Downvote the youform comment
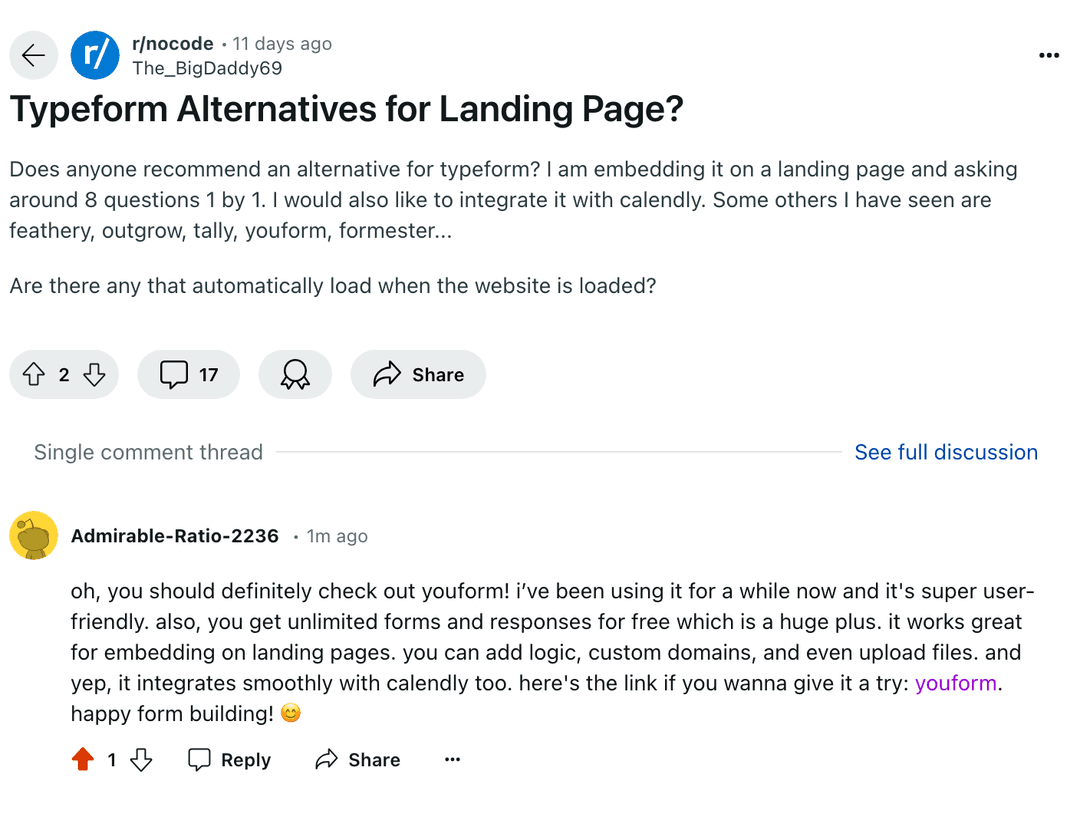 click(141, 759)
